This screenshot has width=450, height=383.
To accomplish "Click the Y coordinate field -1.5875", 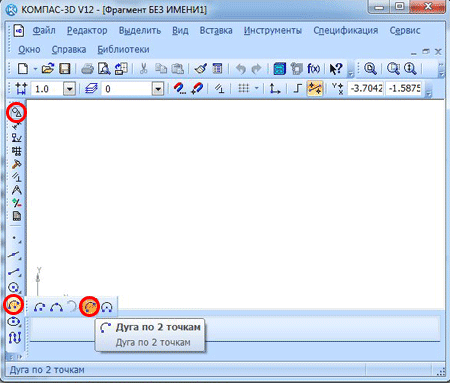I will click(404, 88).
